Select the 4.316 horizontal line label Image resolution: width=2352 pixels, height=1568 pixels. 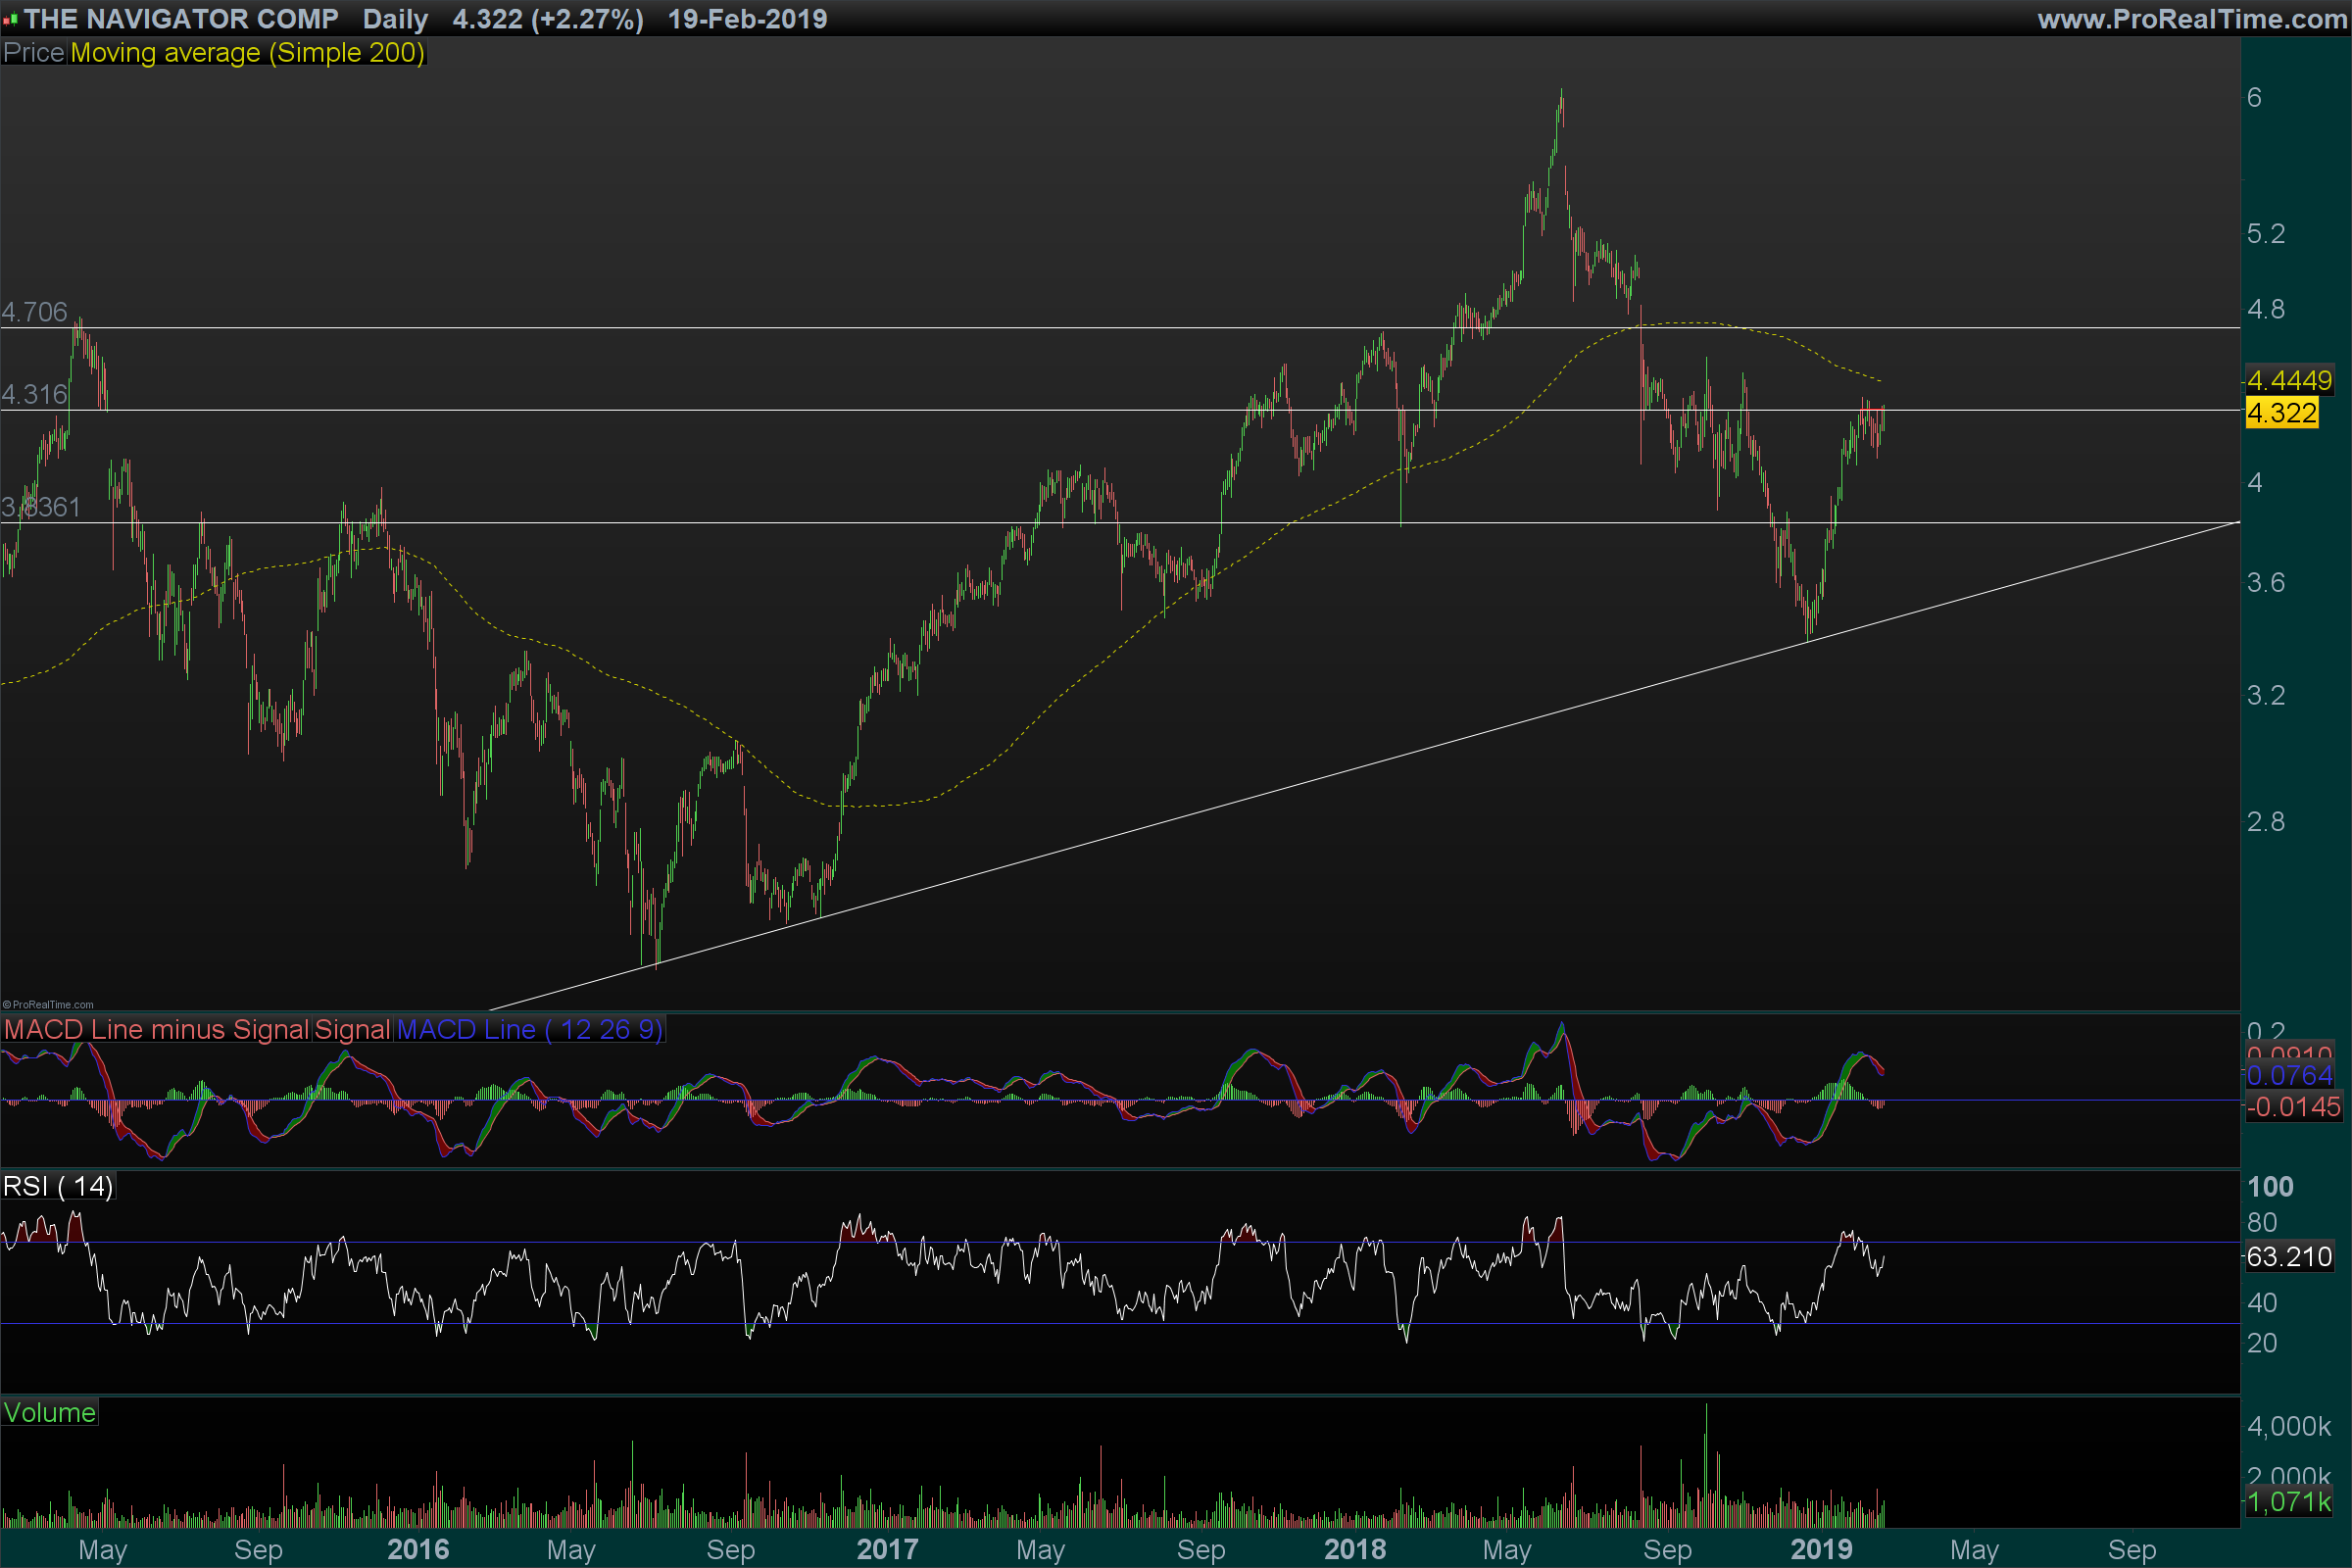(34, 395)
